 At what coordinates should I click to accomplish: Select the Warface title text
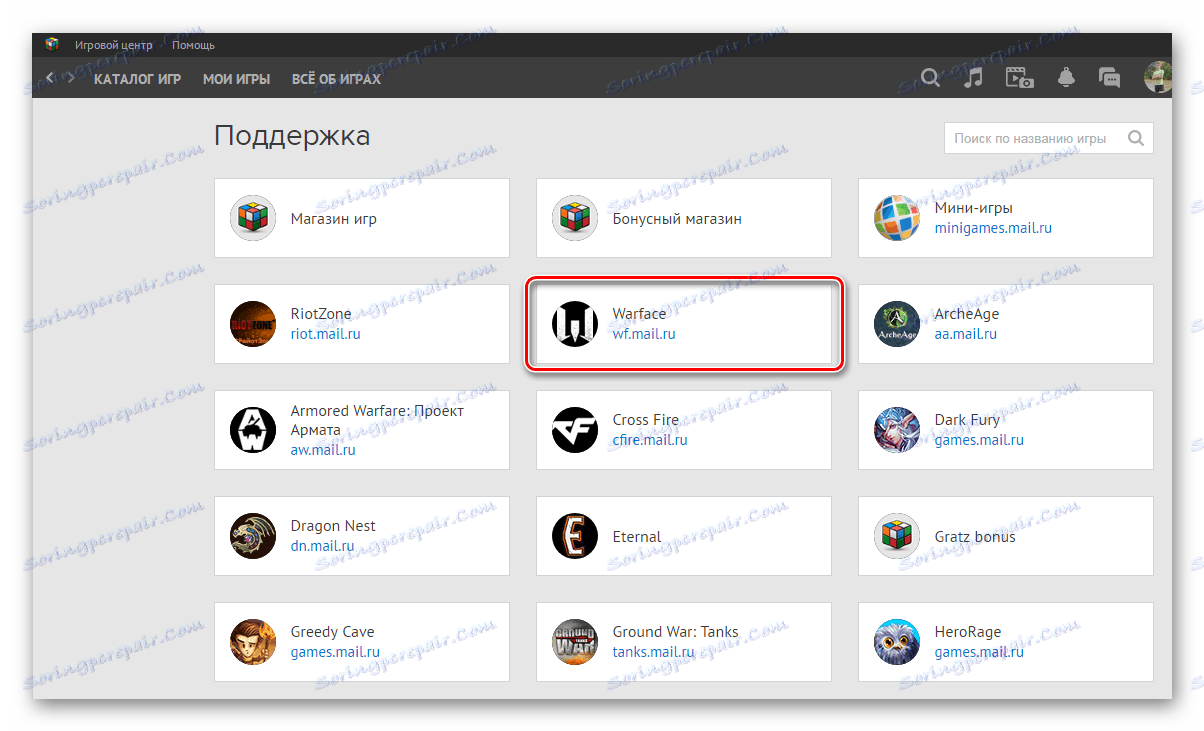coord(639,314)
